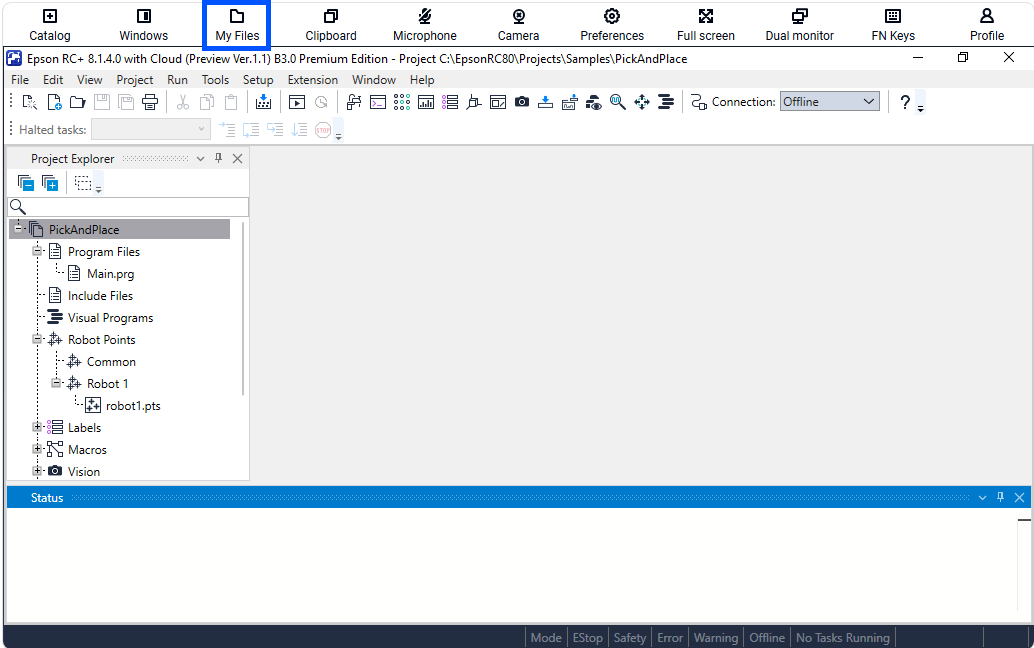Open the Command window terminal icon
Image resolution: width=1034 pixels, height=648 pixels.
click(x=378, y=102)
